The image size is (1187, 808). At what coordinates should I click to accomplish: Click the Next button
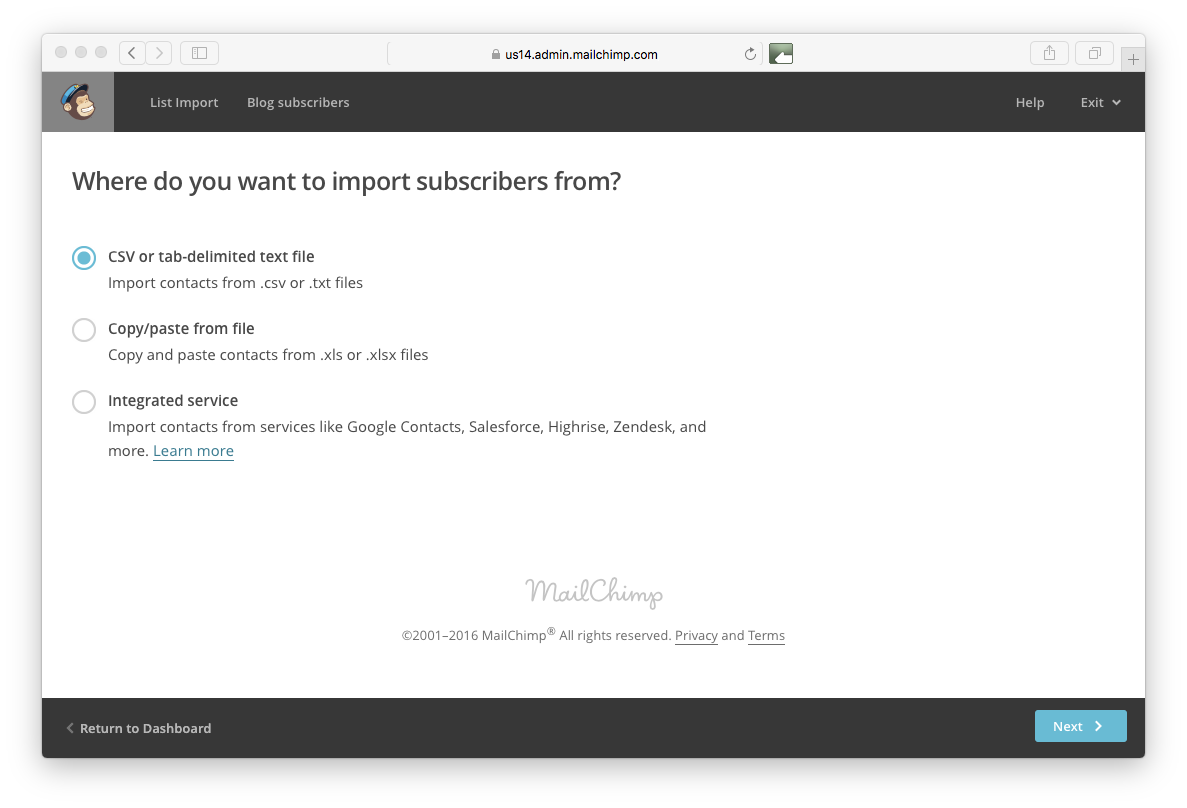click(x=1080, y=726)
